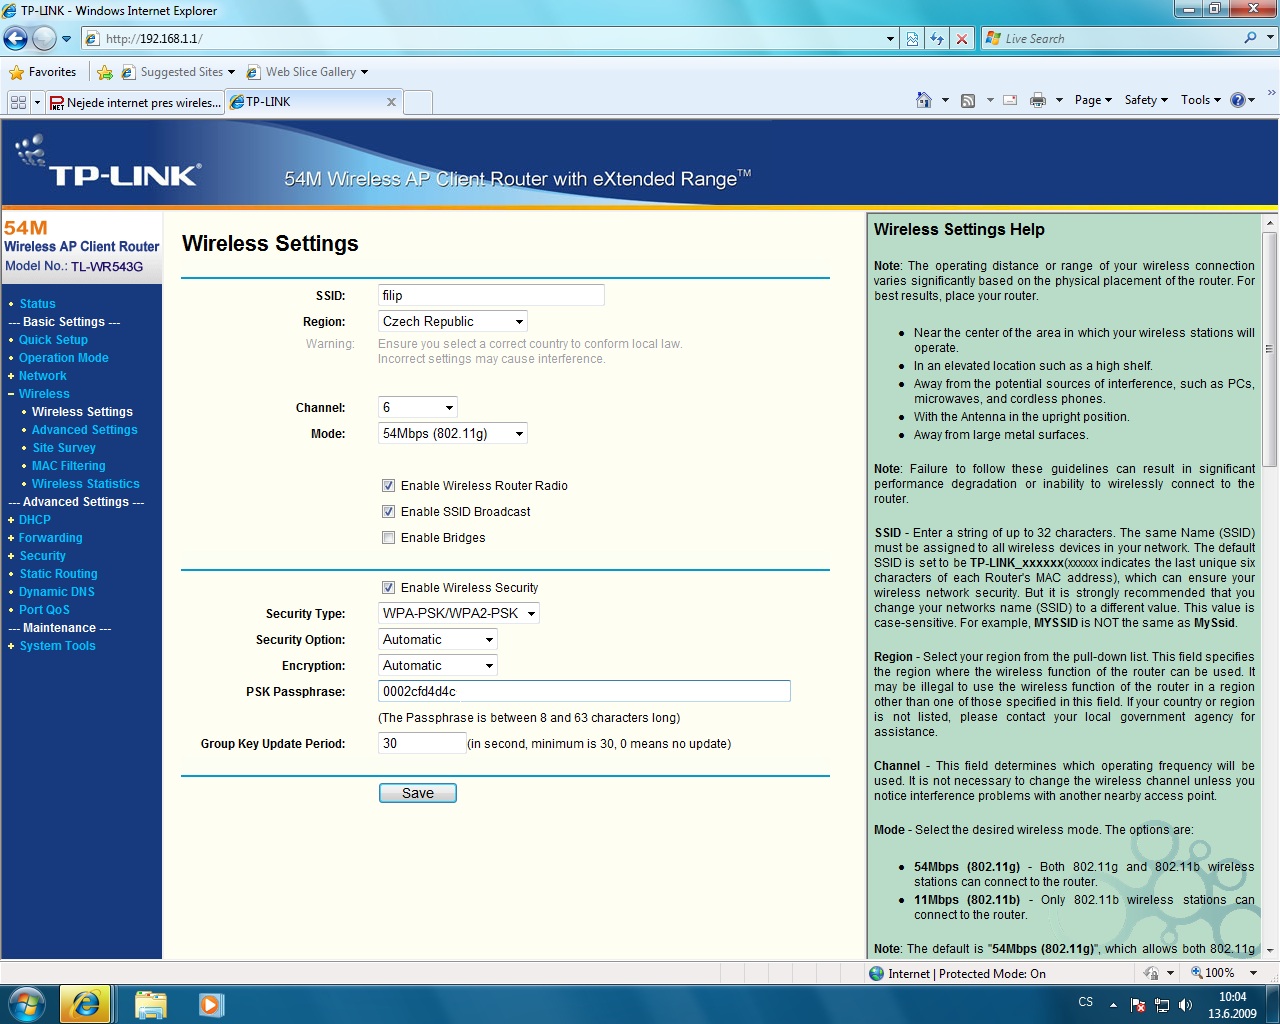Click the Add to Favorites Bar icon
Viewport: 1280px width, 1024px height.
[x=105, y=72]
